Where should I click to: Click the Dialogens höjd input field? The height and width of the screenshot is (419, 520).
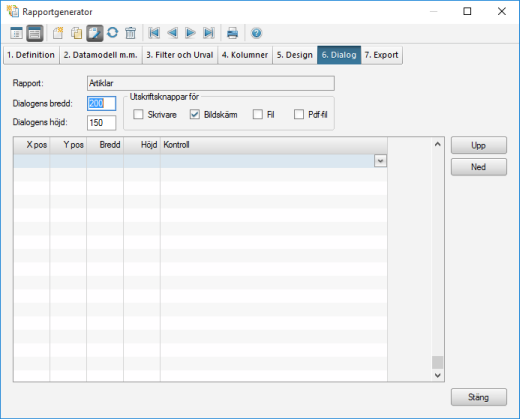pos(101,123)
